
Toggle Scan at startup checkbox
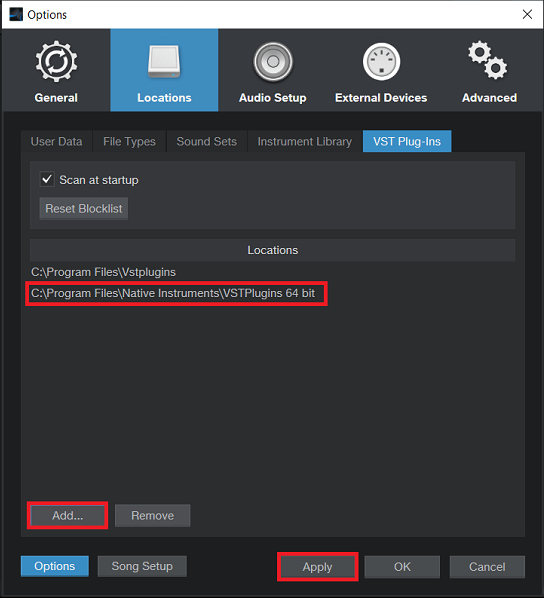47,179
